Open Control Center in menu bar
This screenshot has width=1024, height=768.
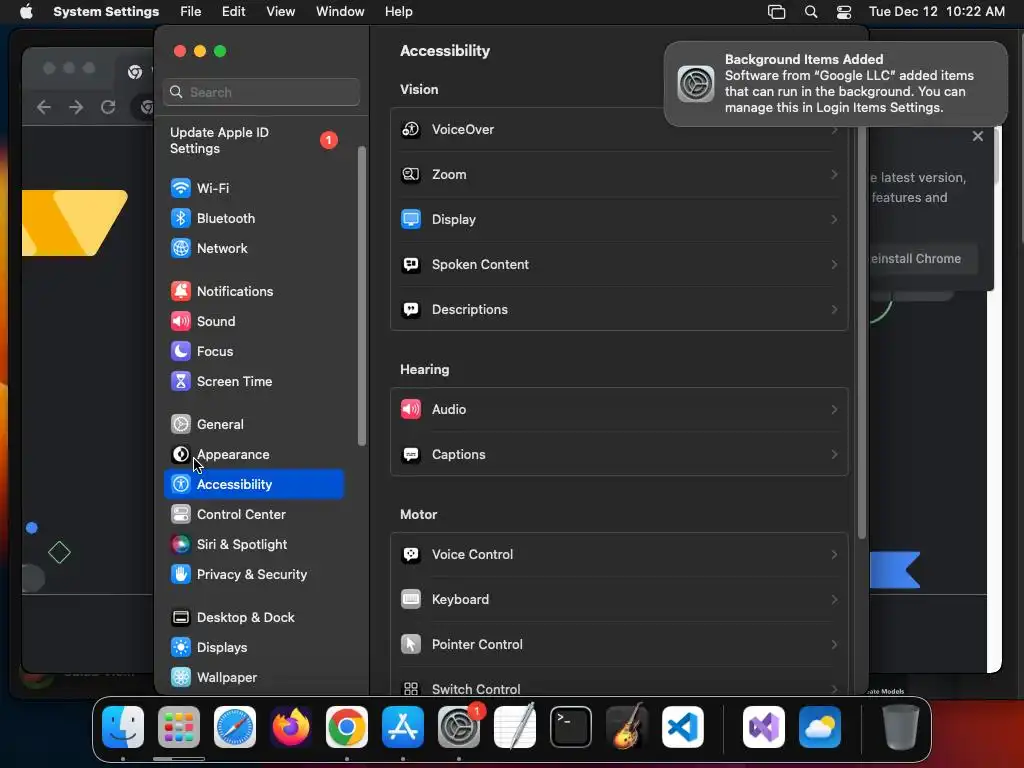click(x=844, y=12)
